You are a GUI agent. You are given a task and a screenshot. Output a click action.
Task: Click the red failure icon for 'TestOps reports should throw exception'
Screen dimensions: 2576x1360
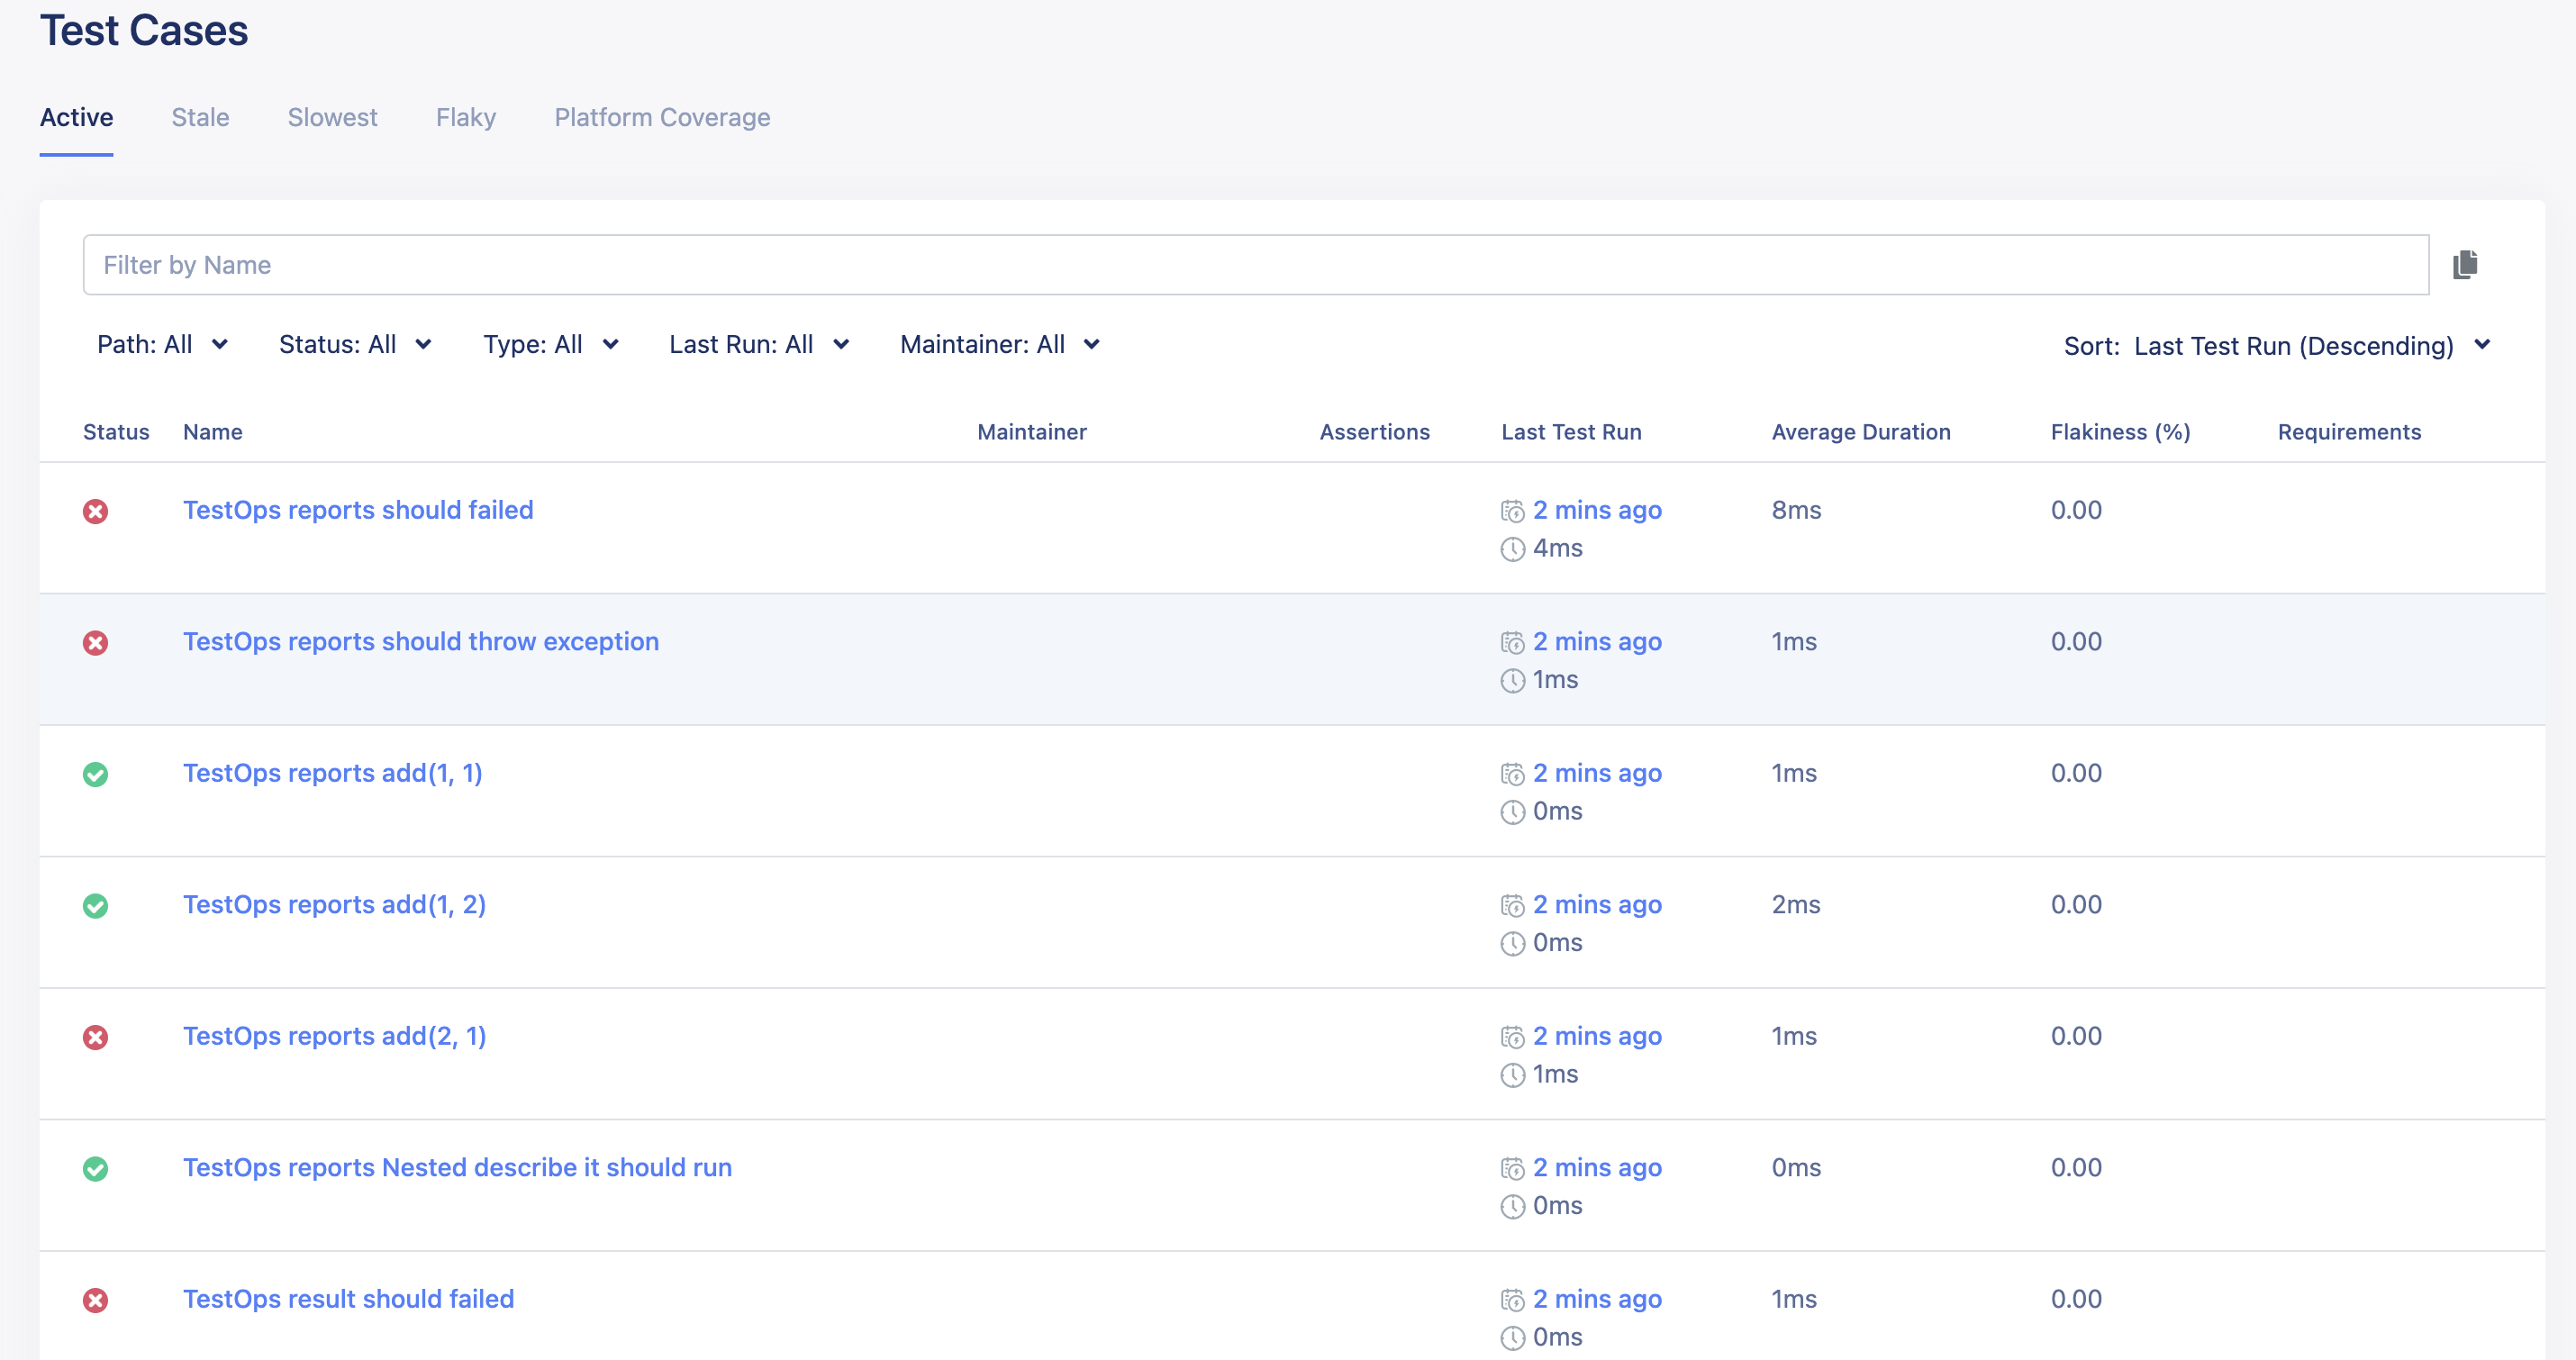pos(96,643)
